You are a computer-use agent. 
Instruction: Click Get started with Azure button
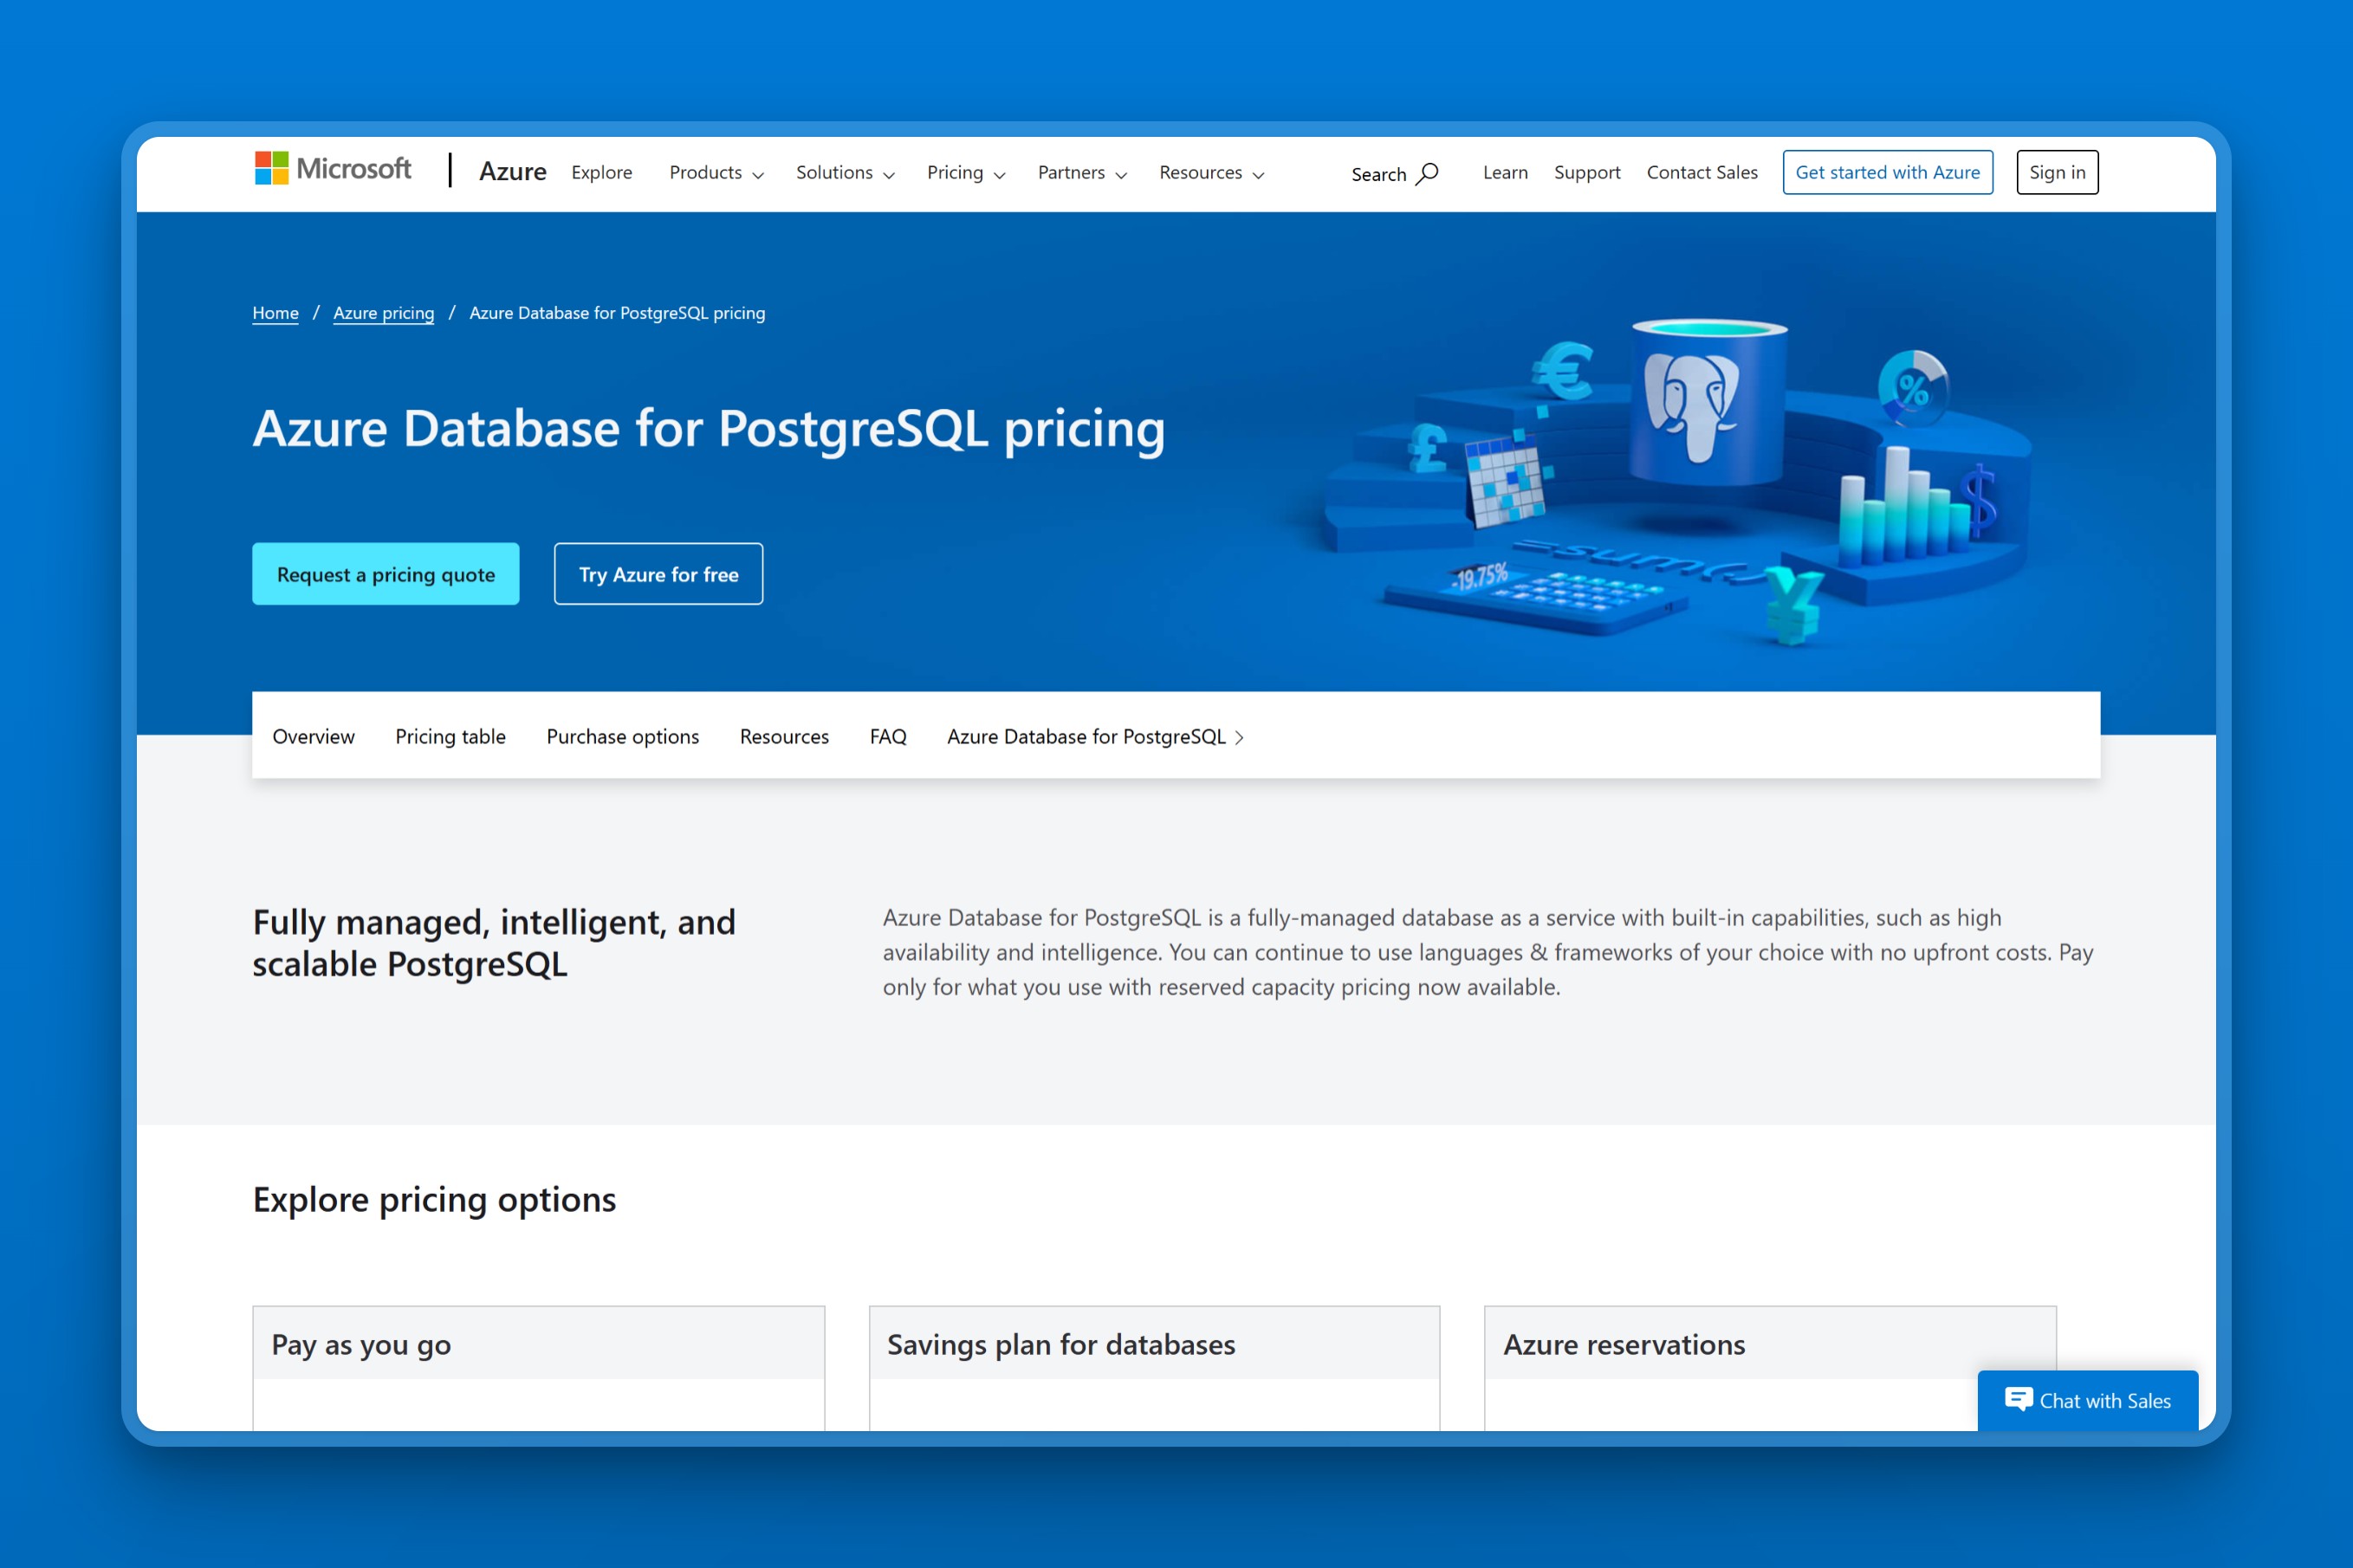[1887, 172]
